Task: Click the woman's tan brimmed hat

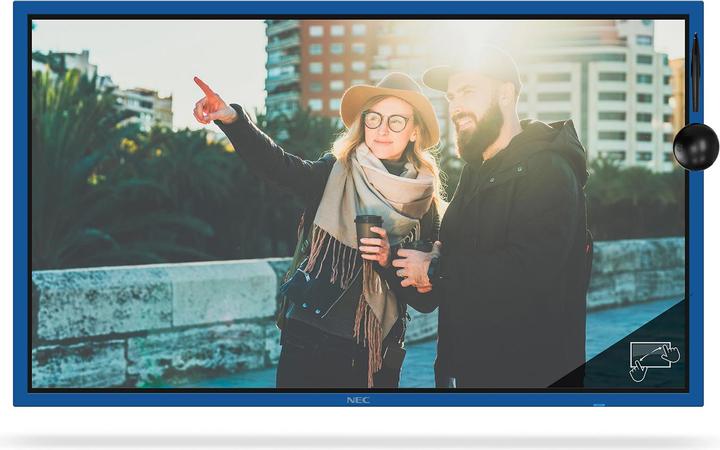Action: pyautogui.click(x=388, y=96)
